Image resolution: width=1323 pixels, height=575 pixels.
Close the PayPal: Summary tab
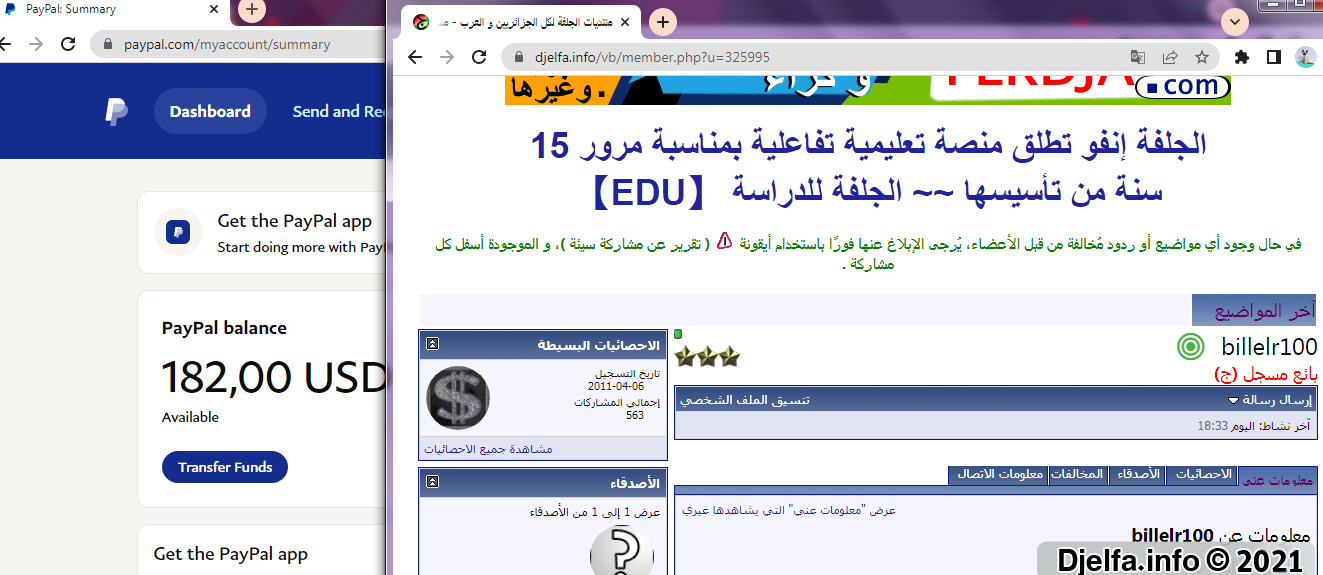pos(213,9)
